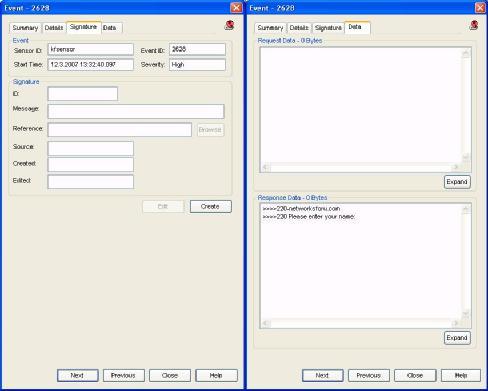The height and width of the screenshot is (391, 488).
Task: Focus the Signature Message field
Action: point(136,111)
